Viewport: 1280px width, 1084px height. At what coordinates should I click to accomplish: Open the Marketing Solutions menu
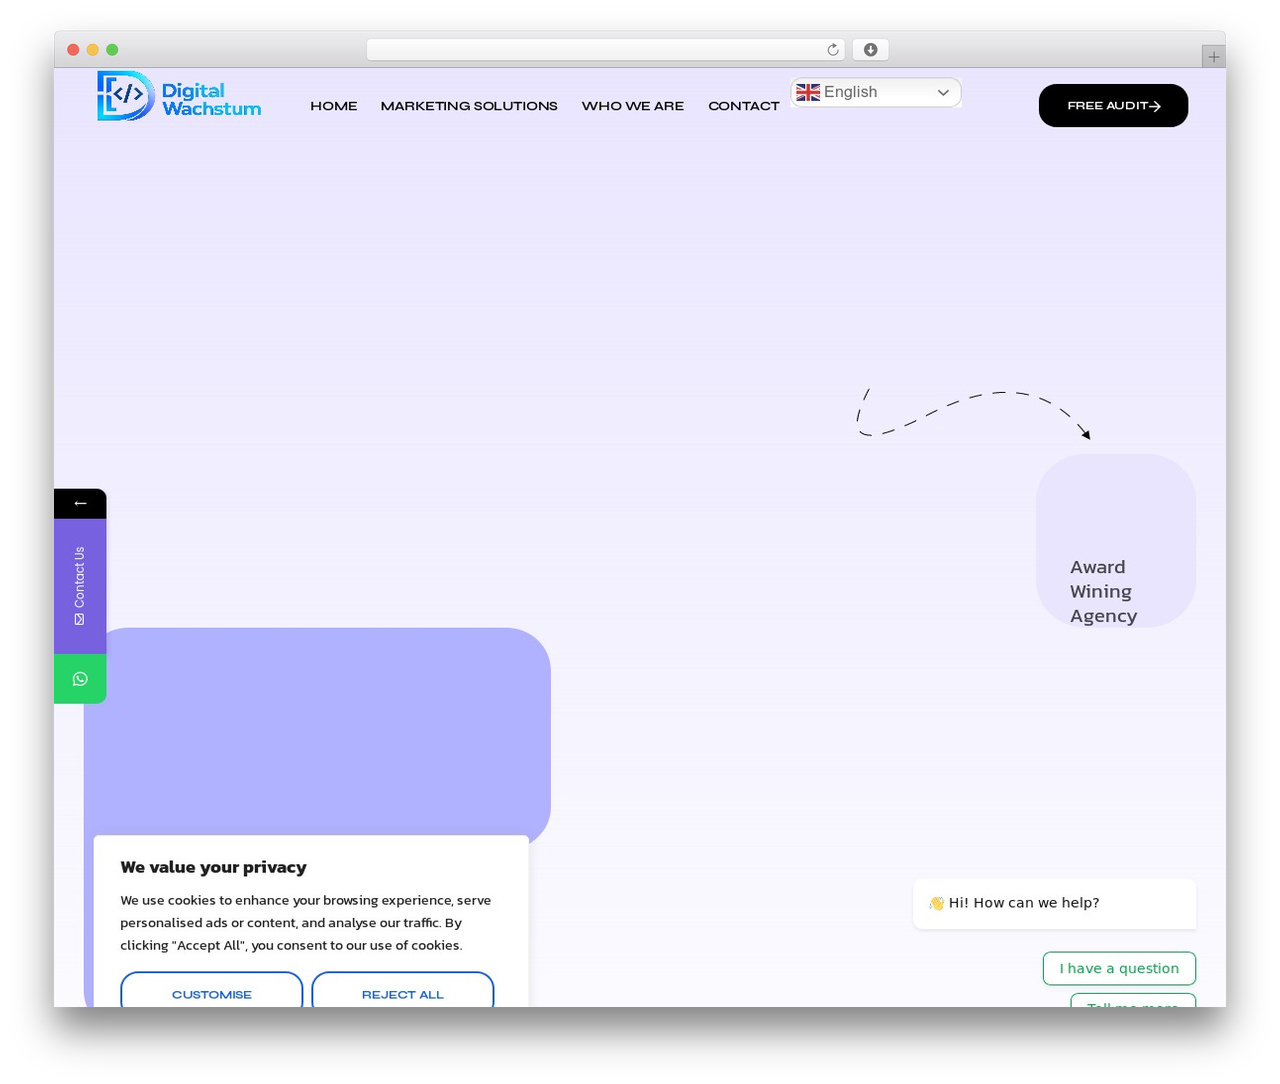(469, 106)
